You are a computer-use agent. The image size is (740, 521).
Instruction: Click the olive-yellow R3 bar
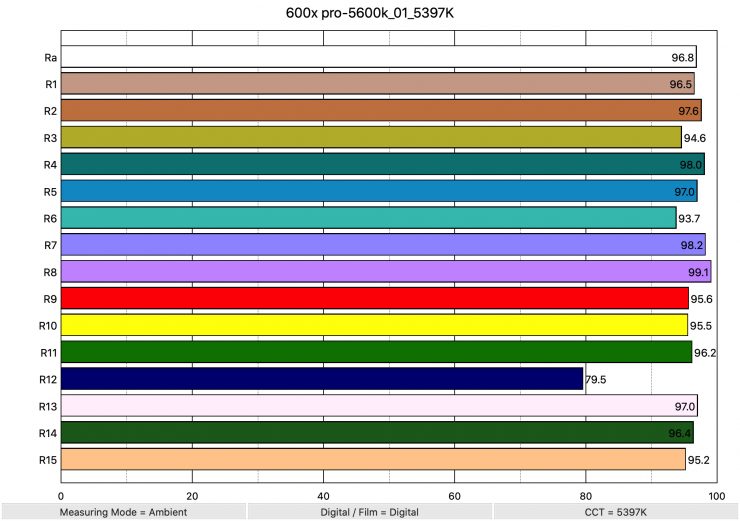tap(371, 137)
